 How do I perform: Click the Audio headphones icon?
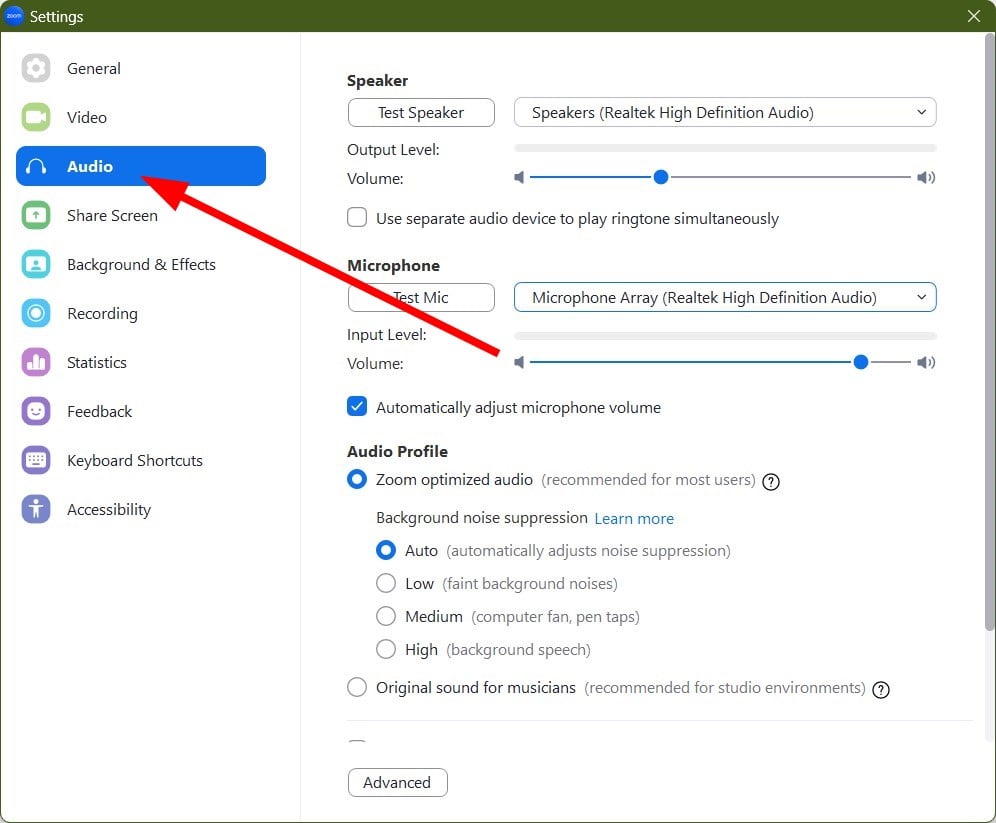(x=36, y=166)
